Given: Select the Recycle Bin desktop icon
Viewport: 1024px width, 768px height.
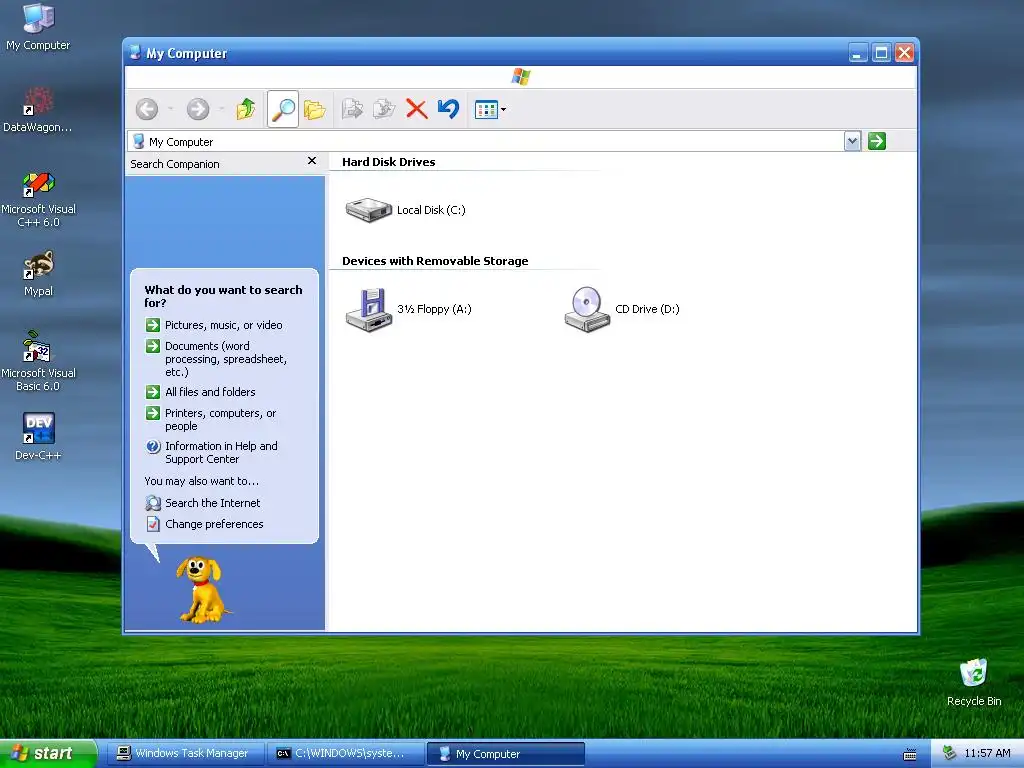Looking at the screenshot, I should [x=974, y=682].
